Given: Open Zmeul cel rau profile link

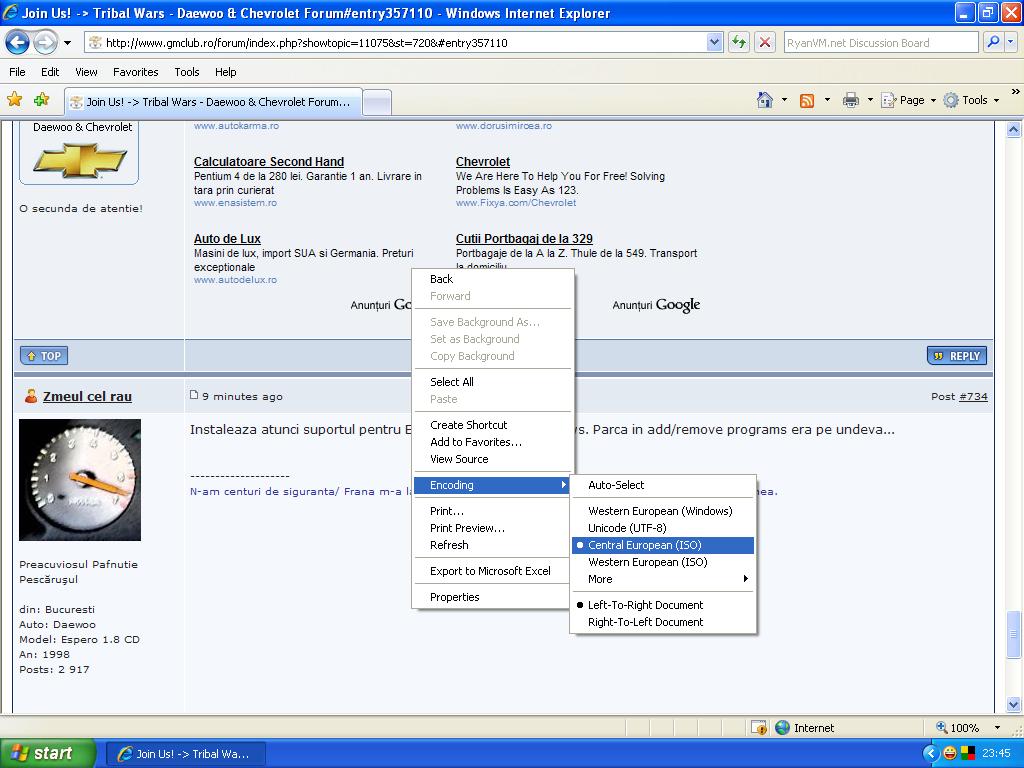Looking at the screenshot, I should (87, 397).
